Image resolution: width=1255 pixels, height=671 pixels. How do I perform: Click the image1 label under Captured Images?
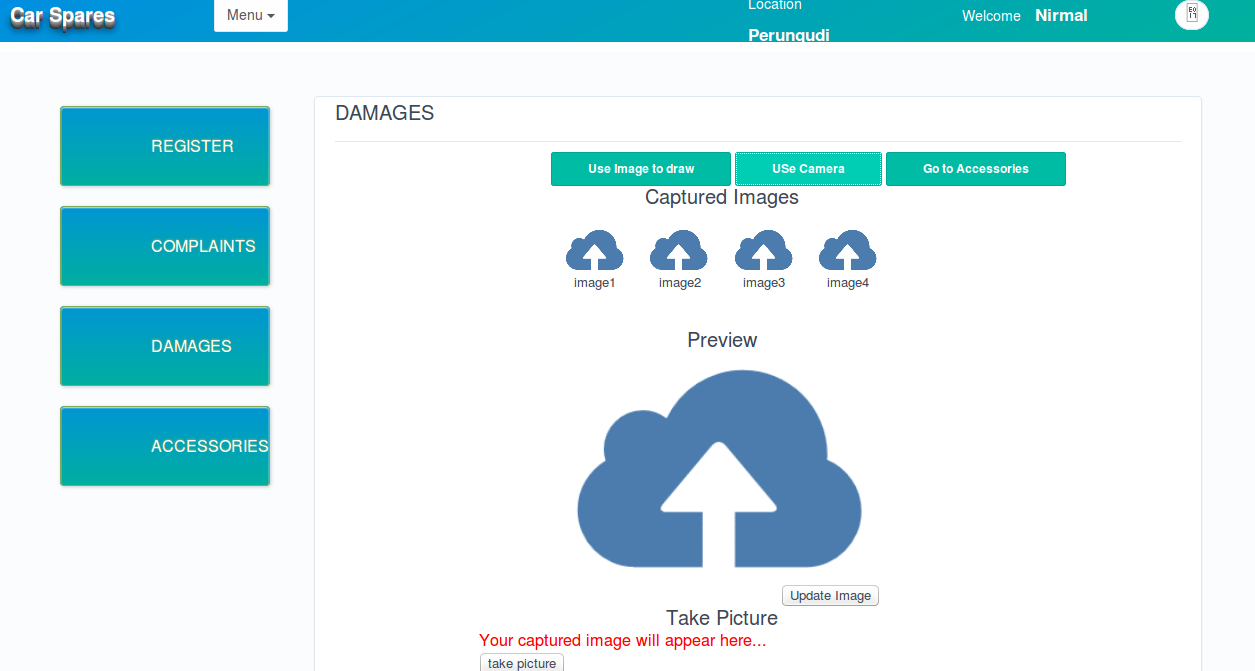(594, 283)
